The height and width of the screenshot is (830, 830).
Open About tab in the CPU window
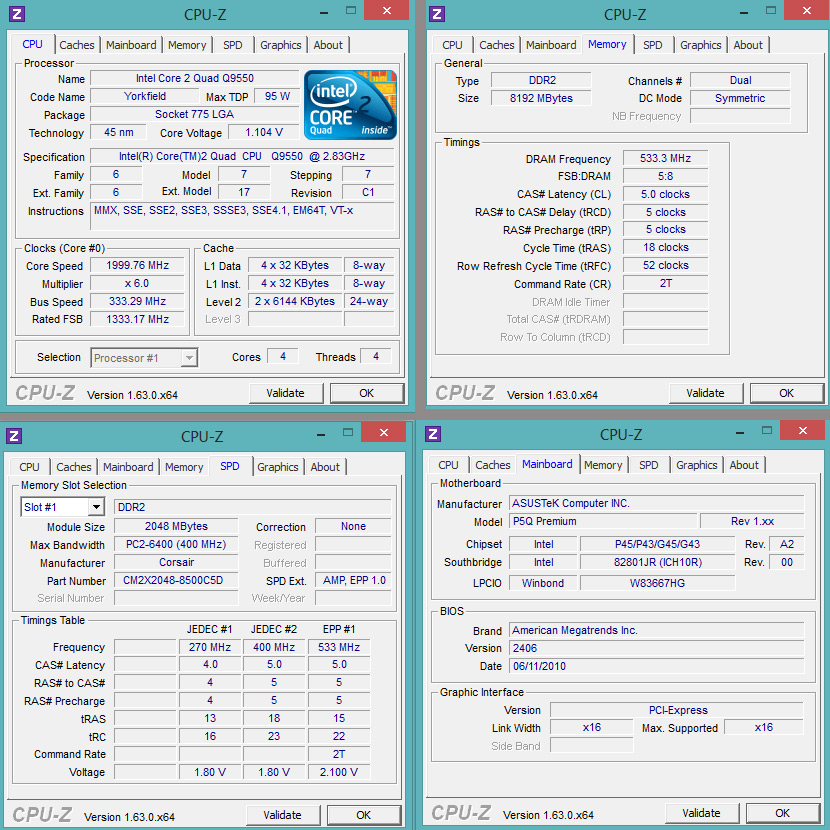pos(328,45)
